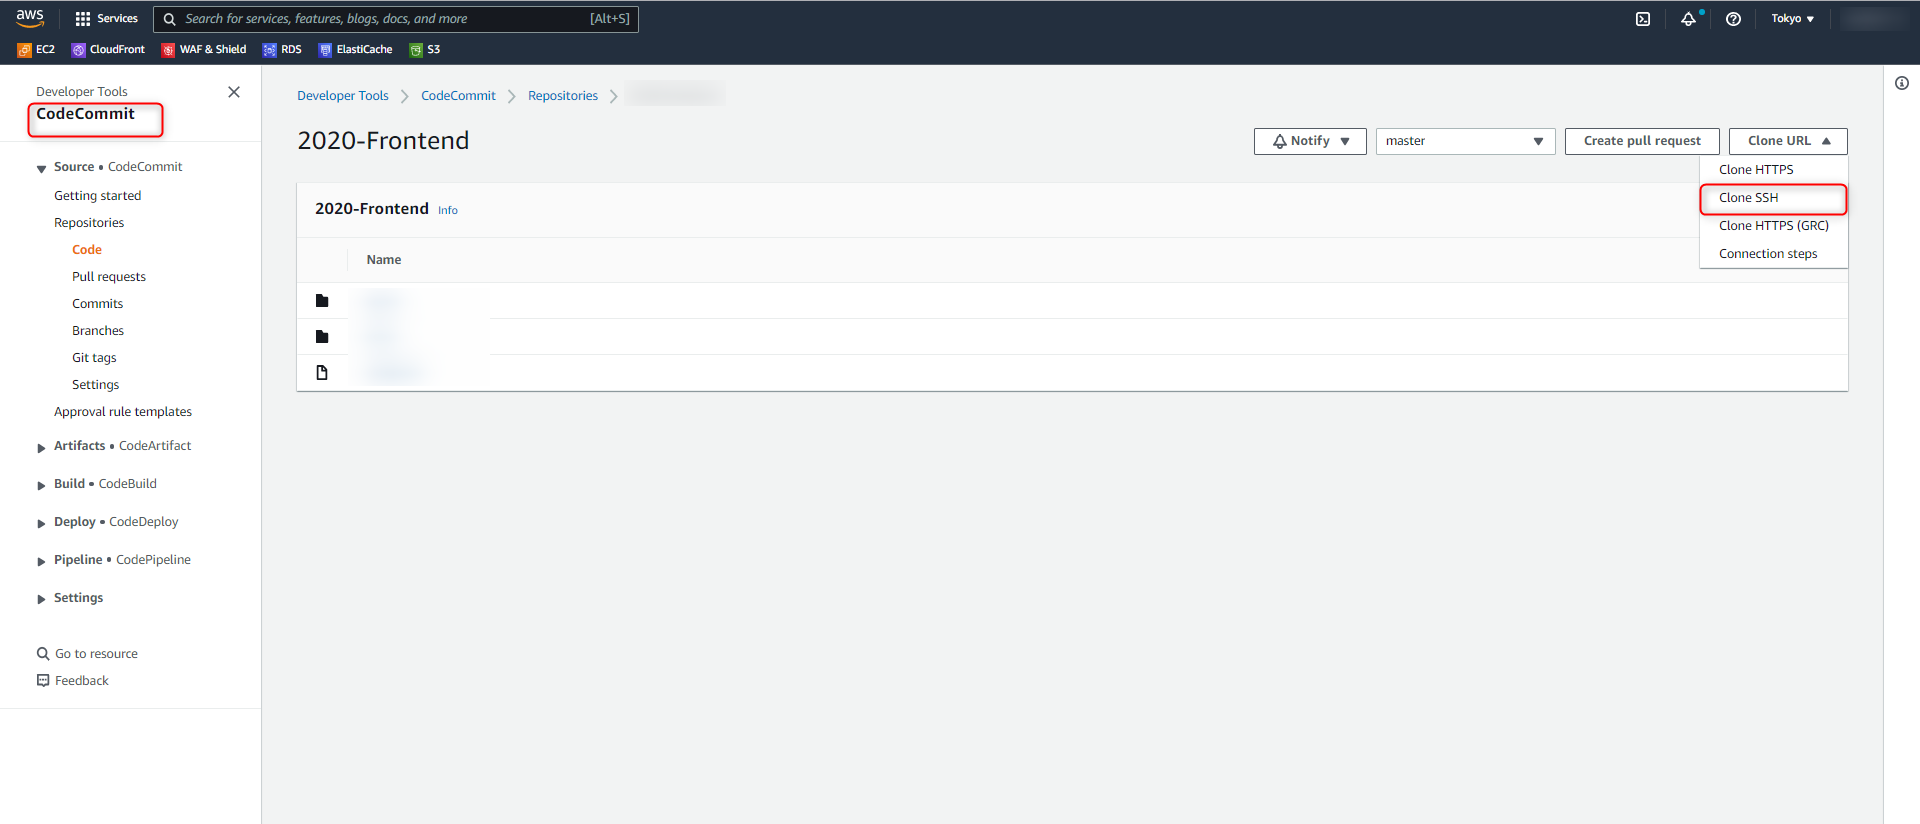Choose Clone HTTPS (GRC) option
The height and width of the screenshot is (824, 1920).
1774,226
